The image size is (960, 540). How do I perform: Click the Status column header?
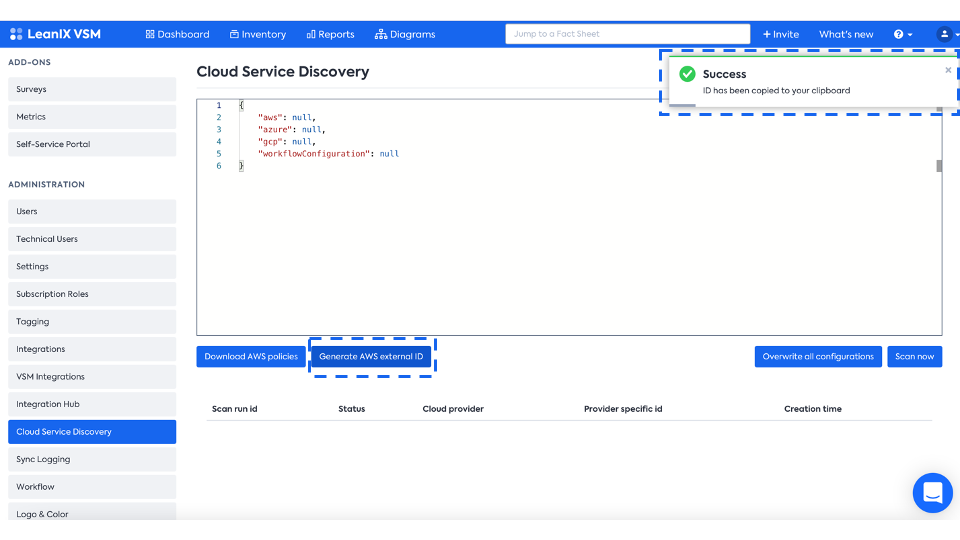pyautogui.click(x=351, y=409)
